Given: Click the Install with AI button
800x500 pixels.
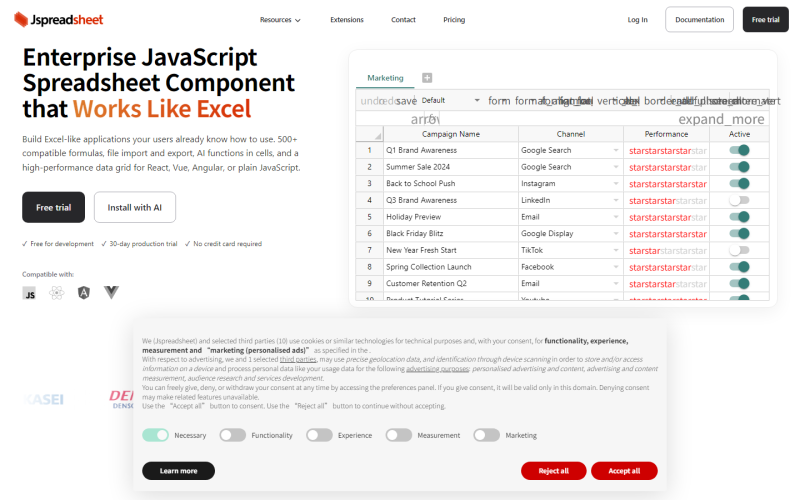Looking at the screenshot, I should [x=135, y=207].
